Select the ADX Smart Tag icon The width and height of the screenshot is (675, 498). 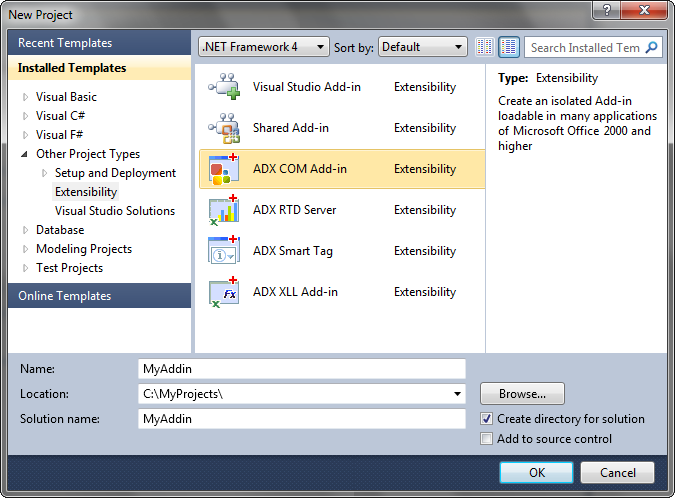click(x=224, y=251)
